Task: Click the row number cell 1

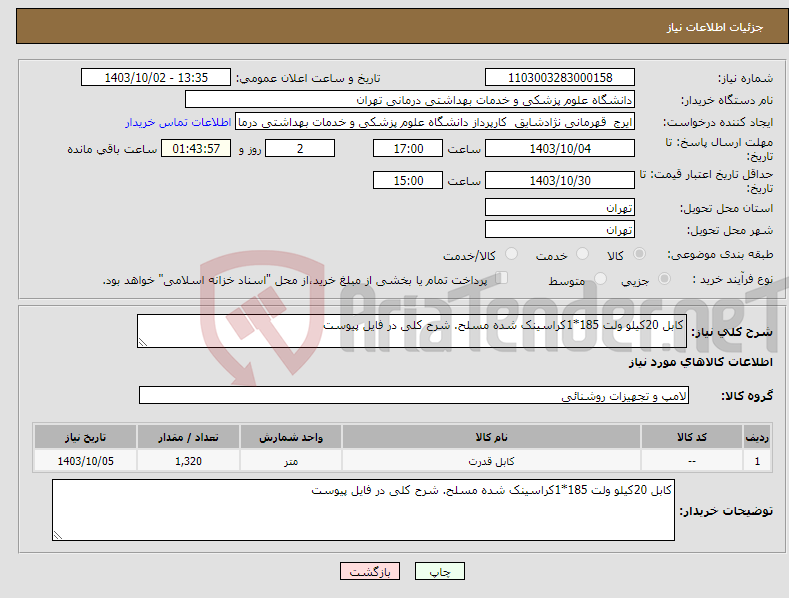Action: [757, 461]
